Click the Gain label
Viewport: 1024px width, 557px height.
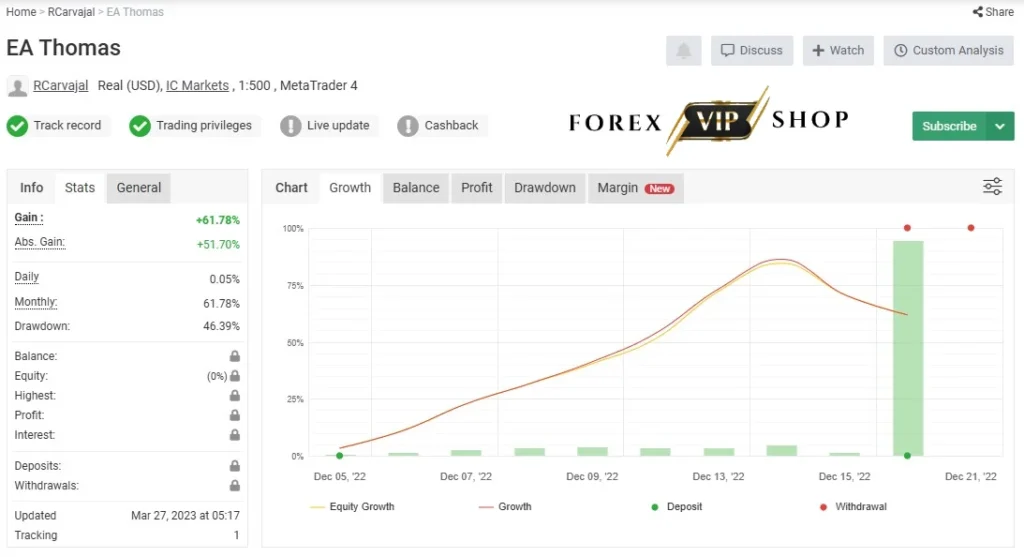click(x=29, y=217)
